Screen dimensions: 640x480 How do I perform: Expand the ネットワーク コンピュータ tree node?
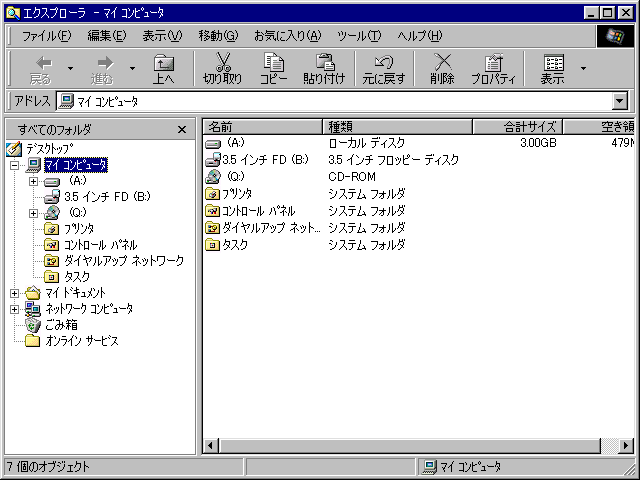tap(14, 309)
